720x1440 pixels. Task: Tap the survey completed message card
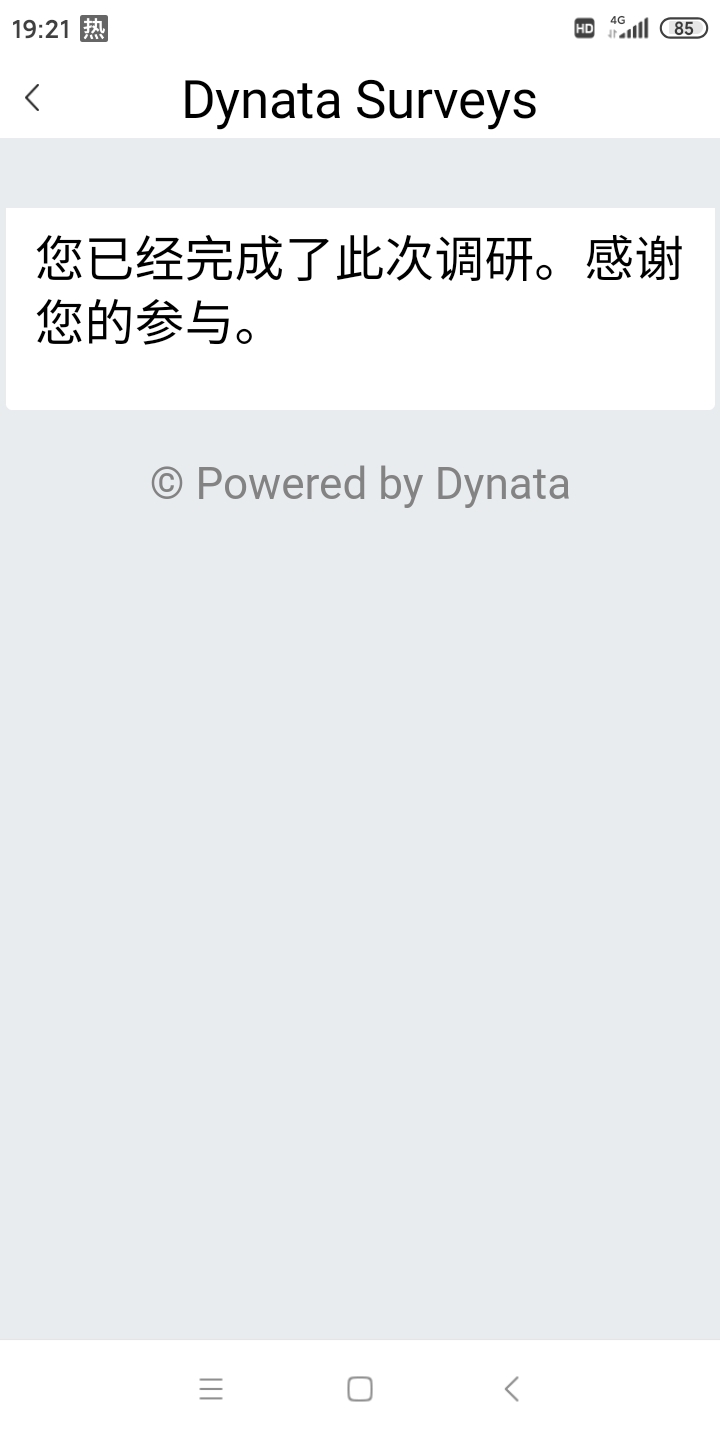[x=360, y=309]
